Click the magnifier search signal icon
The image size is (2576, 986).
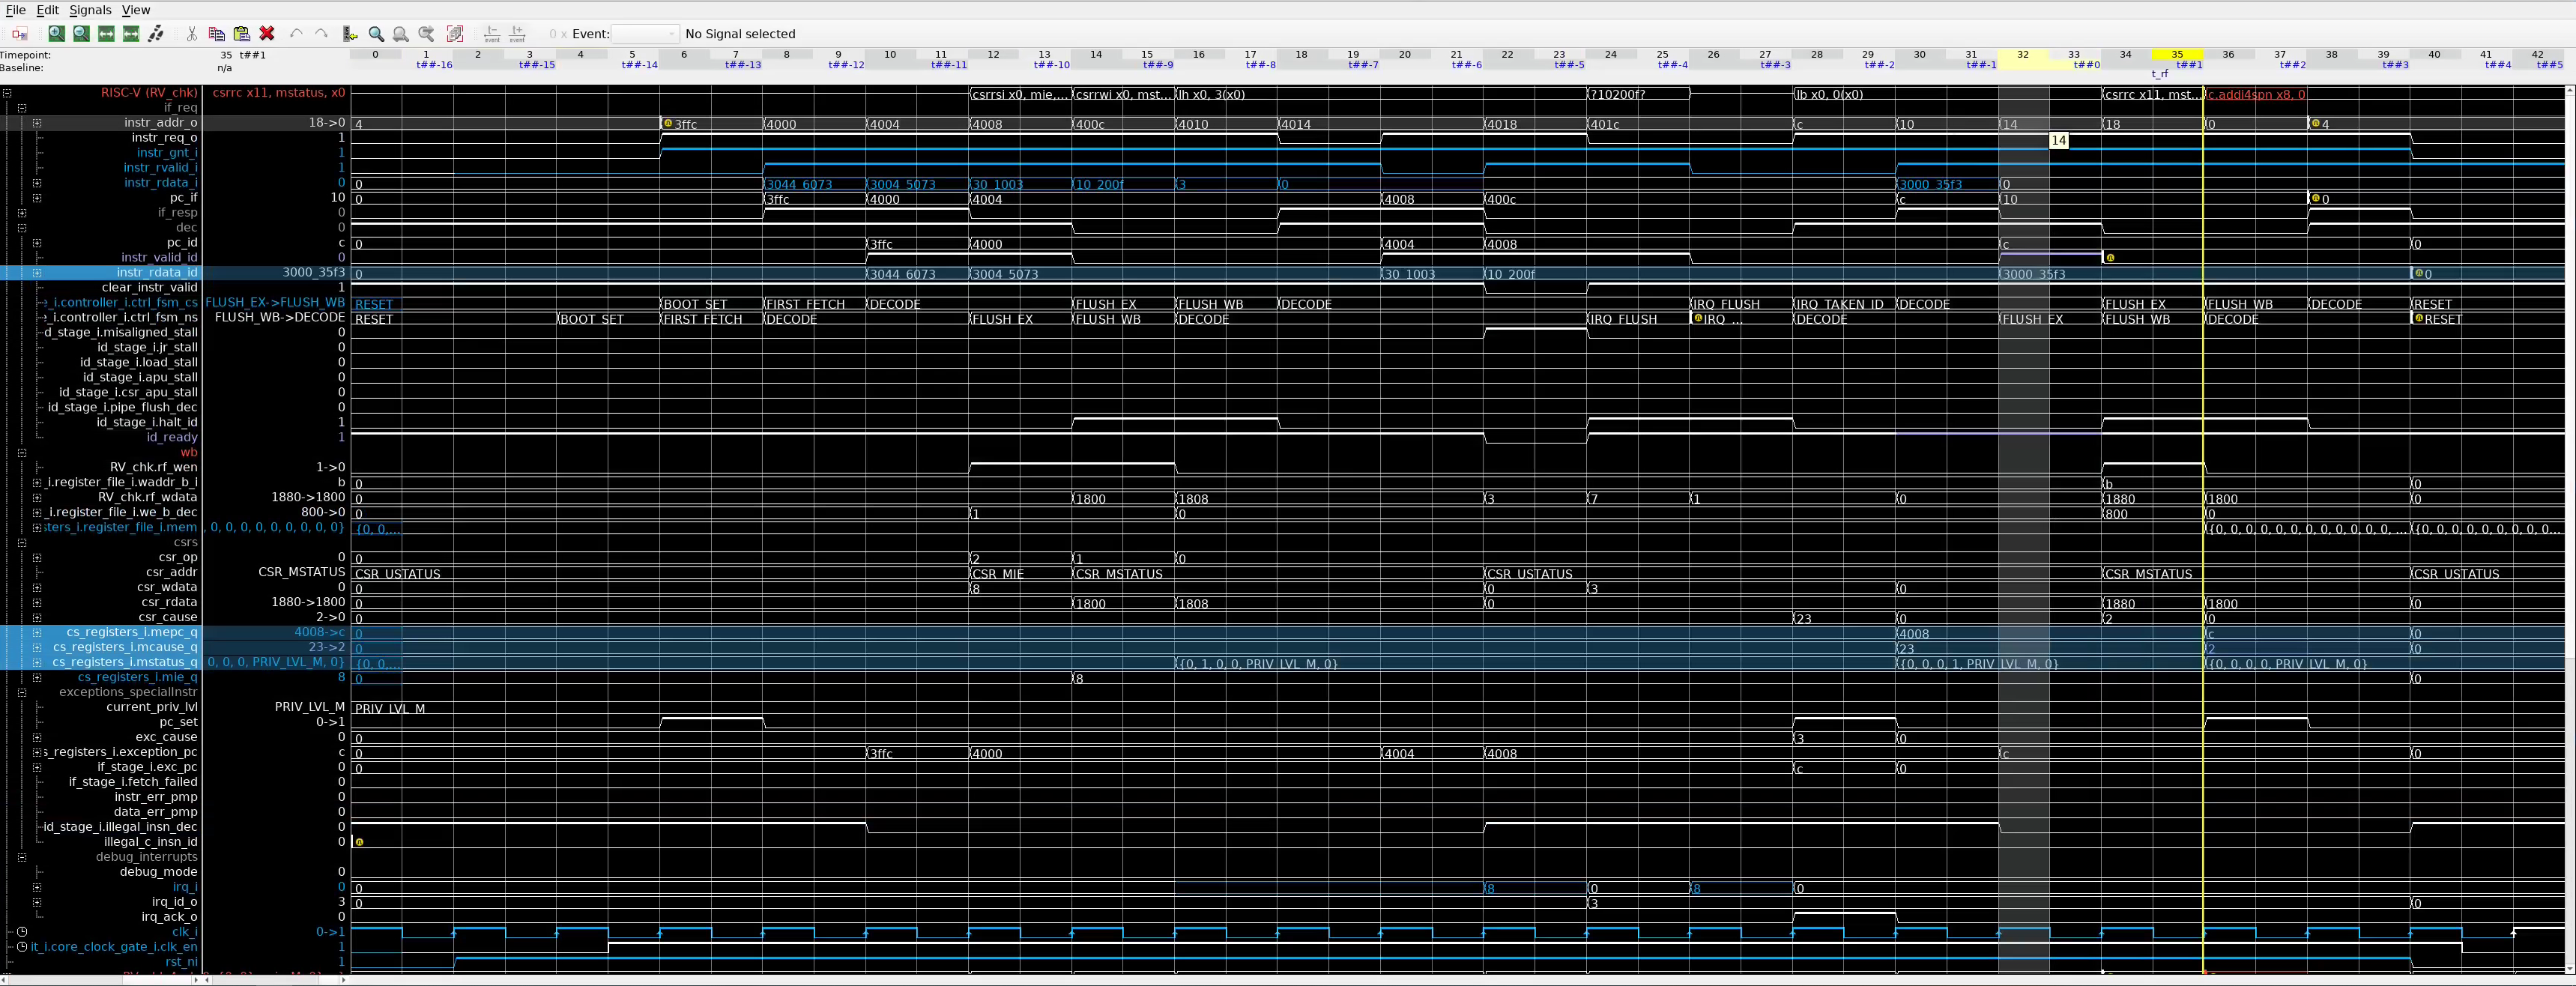point(376,34)
